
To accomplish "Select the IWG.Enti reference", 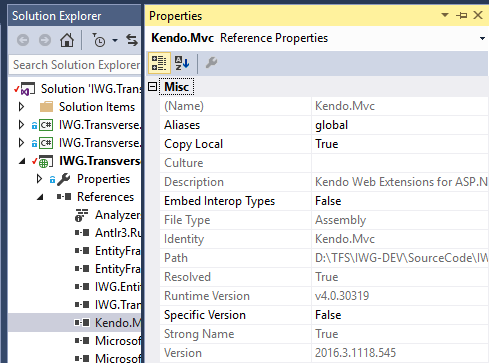I will pyautogui.click(x=118, y=287).
